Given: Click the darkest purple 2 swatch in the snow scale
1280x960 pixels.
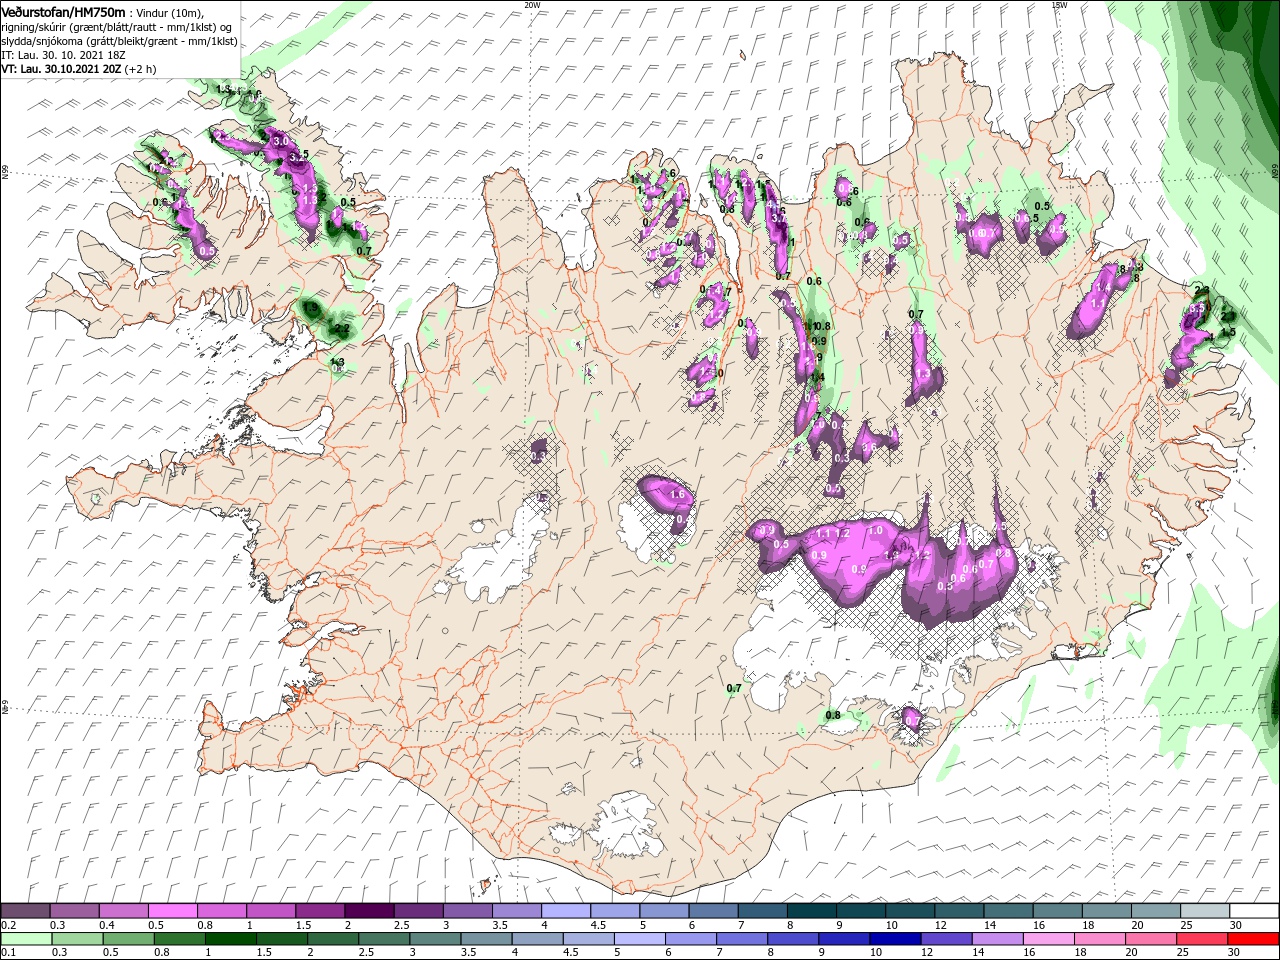Looking at the screenshot, I should pos(368,911).
